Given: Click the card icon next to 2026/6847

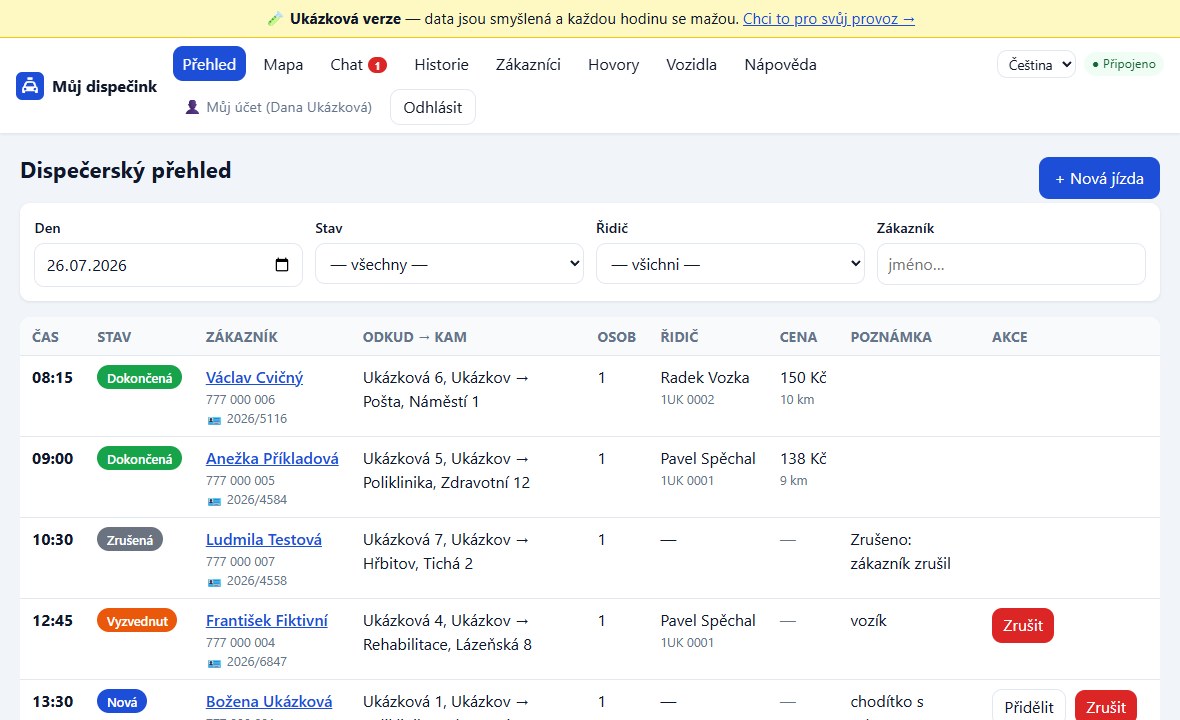Looking at the screenshot, I should pyautogui.click(x=214, y=663).
